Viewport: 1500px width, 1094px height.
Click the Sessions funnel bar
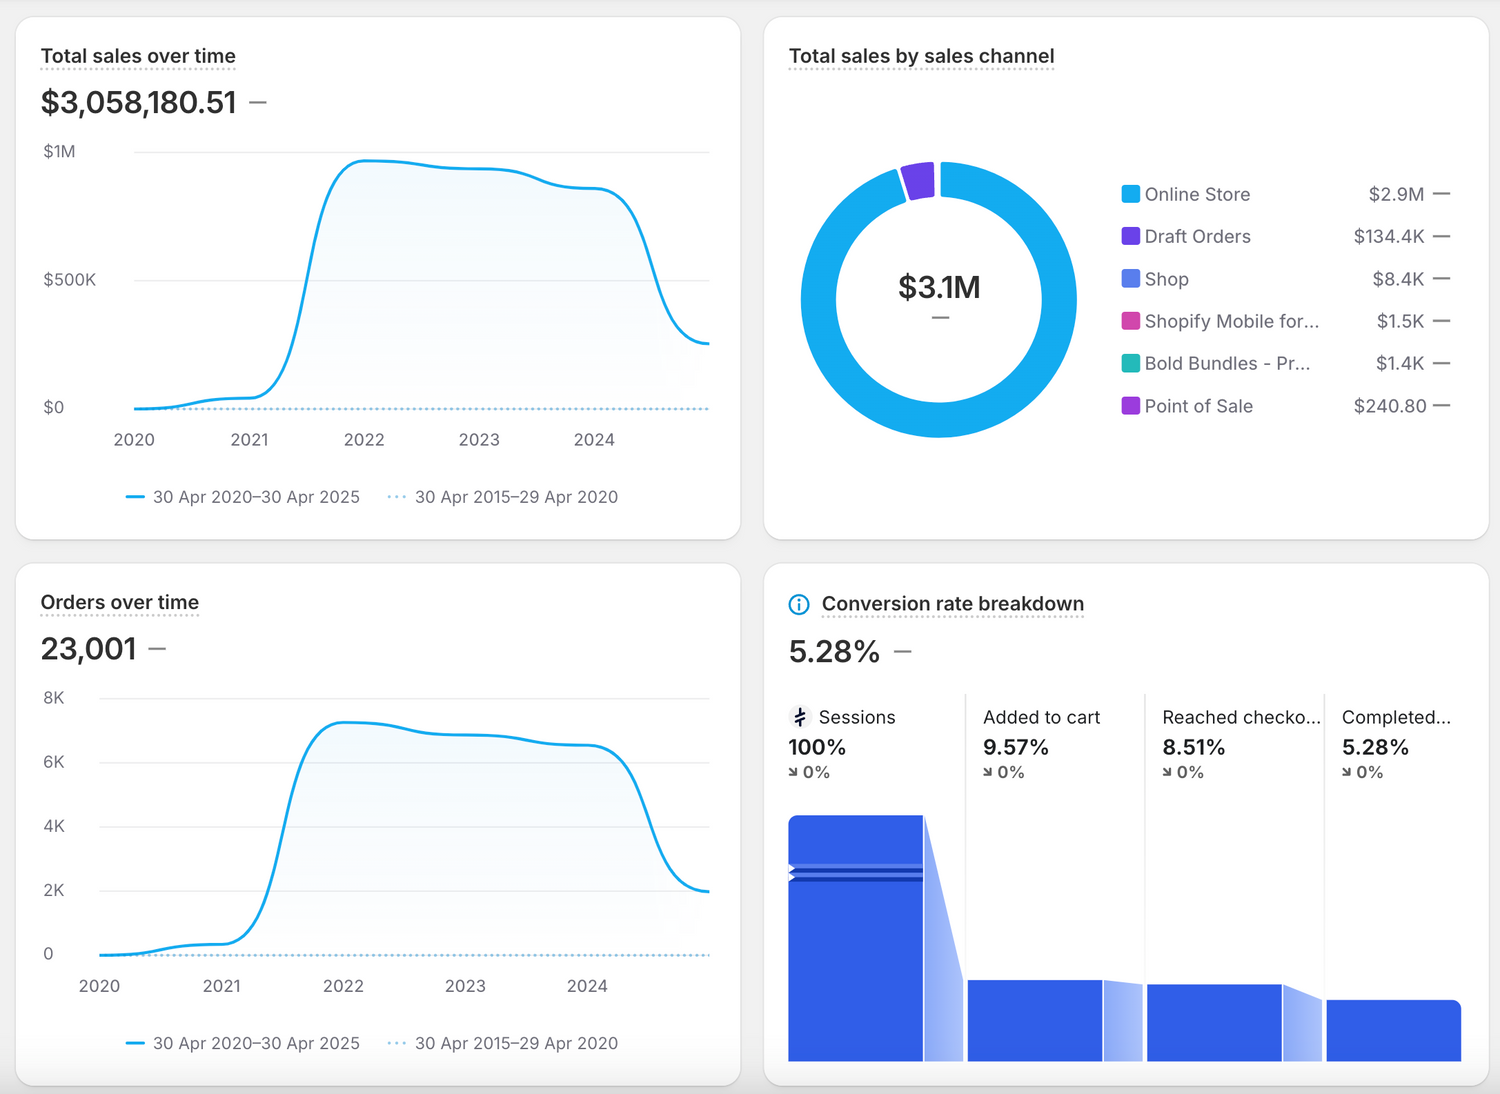point(855,960)
